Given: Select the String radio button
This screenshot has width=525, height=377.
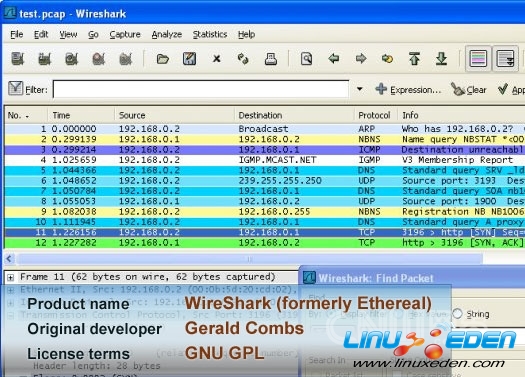Looking at the screenshot, I should coord(457,314).
